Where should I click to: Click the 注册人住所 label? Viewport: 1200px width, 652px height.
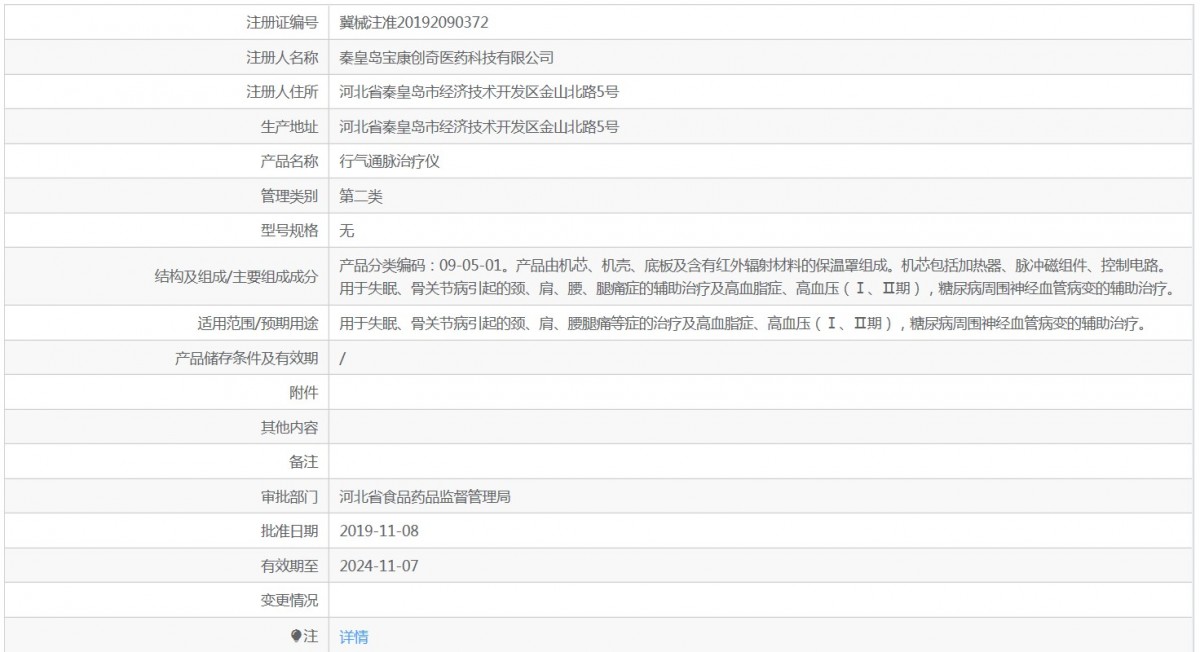(282, 92)
